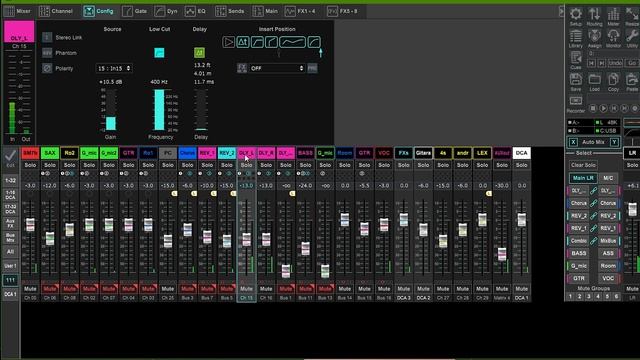
Task: Click the PRE button next to insert dropdown
Action: click(x=312, y=68)
